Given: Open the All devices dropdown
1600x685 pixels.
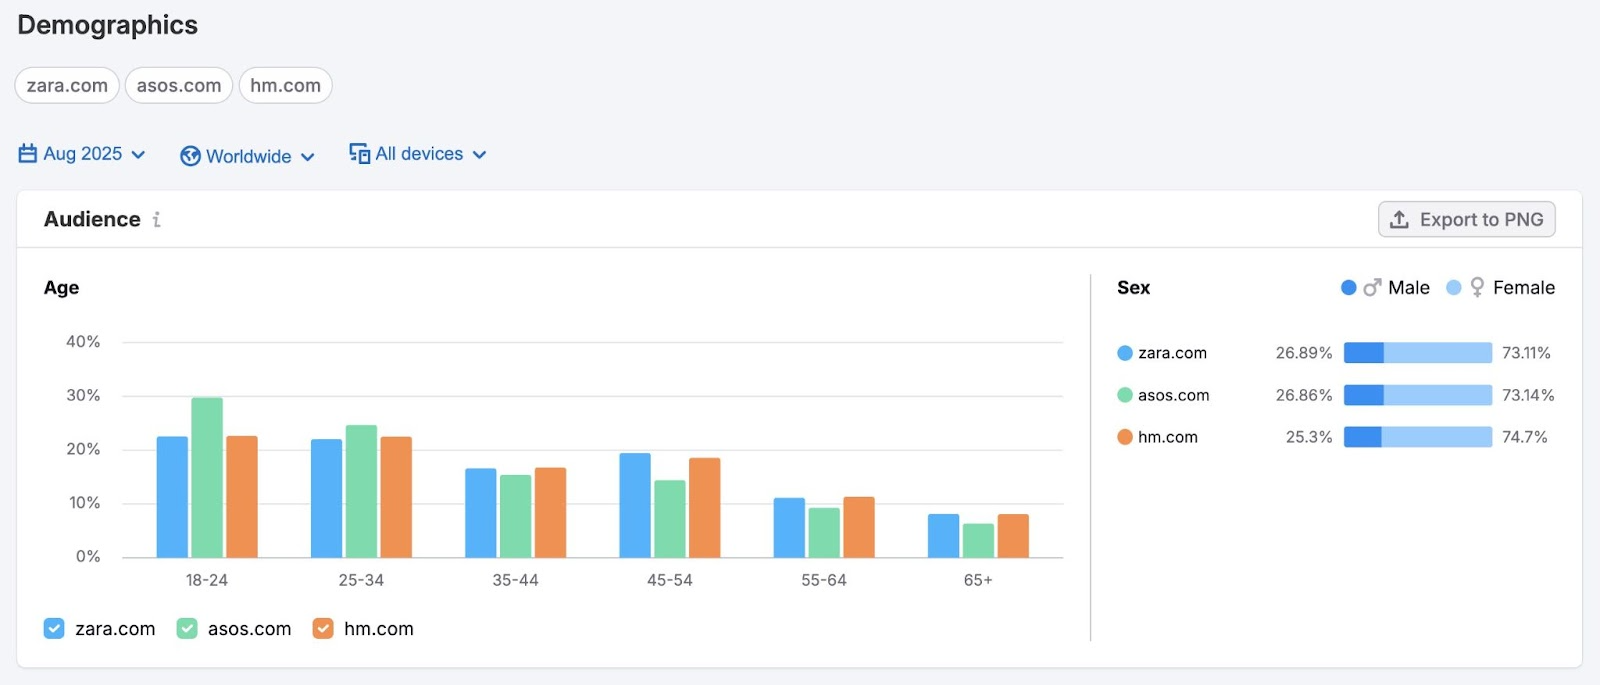Looking at the screenshot, I should pos(418,154).
